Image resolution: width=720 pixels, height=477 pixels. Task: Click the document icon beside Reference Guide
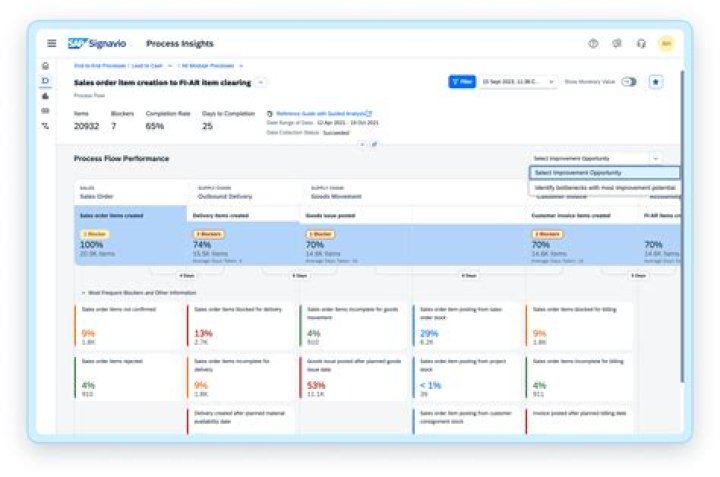(270, 113)
